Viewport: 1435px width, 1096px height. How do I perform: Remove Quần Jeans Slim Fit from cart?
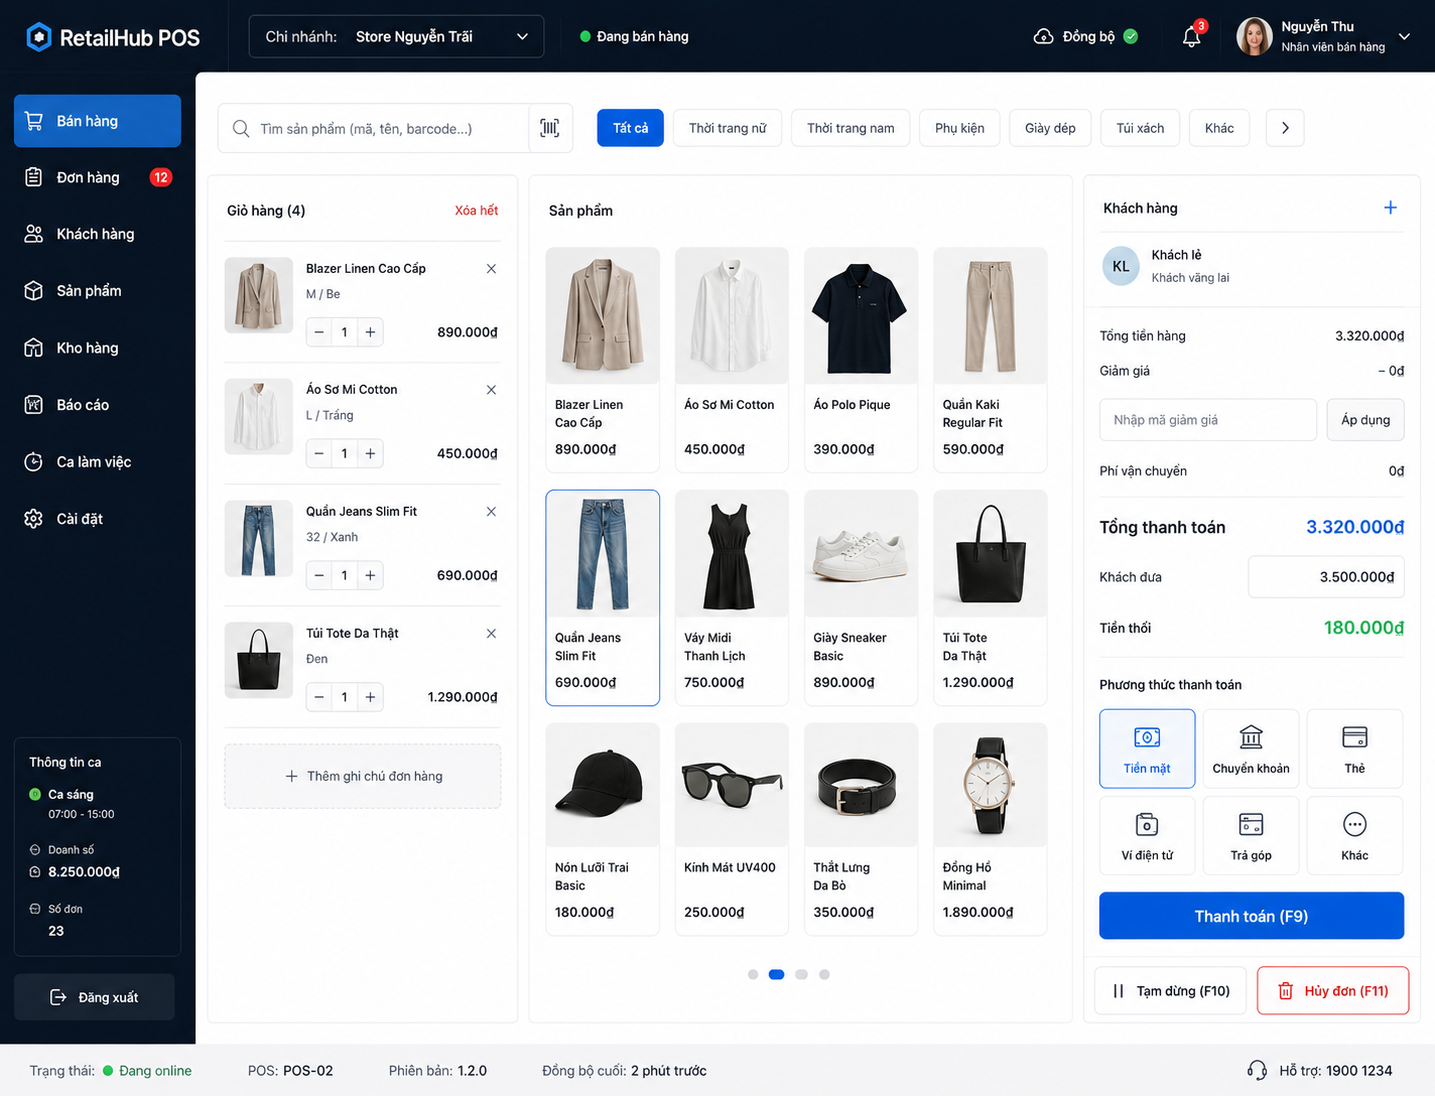click(x=491, y=512)
